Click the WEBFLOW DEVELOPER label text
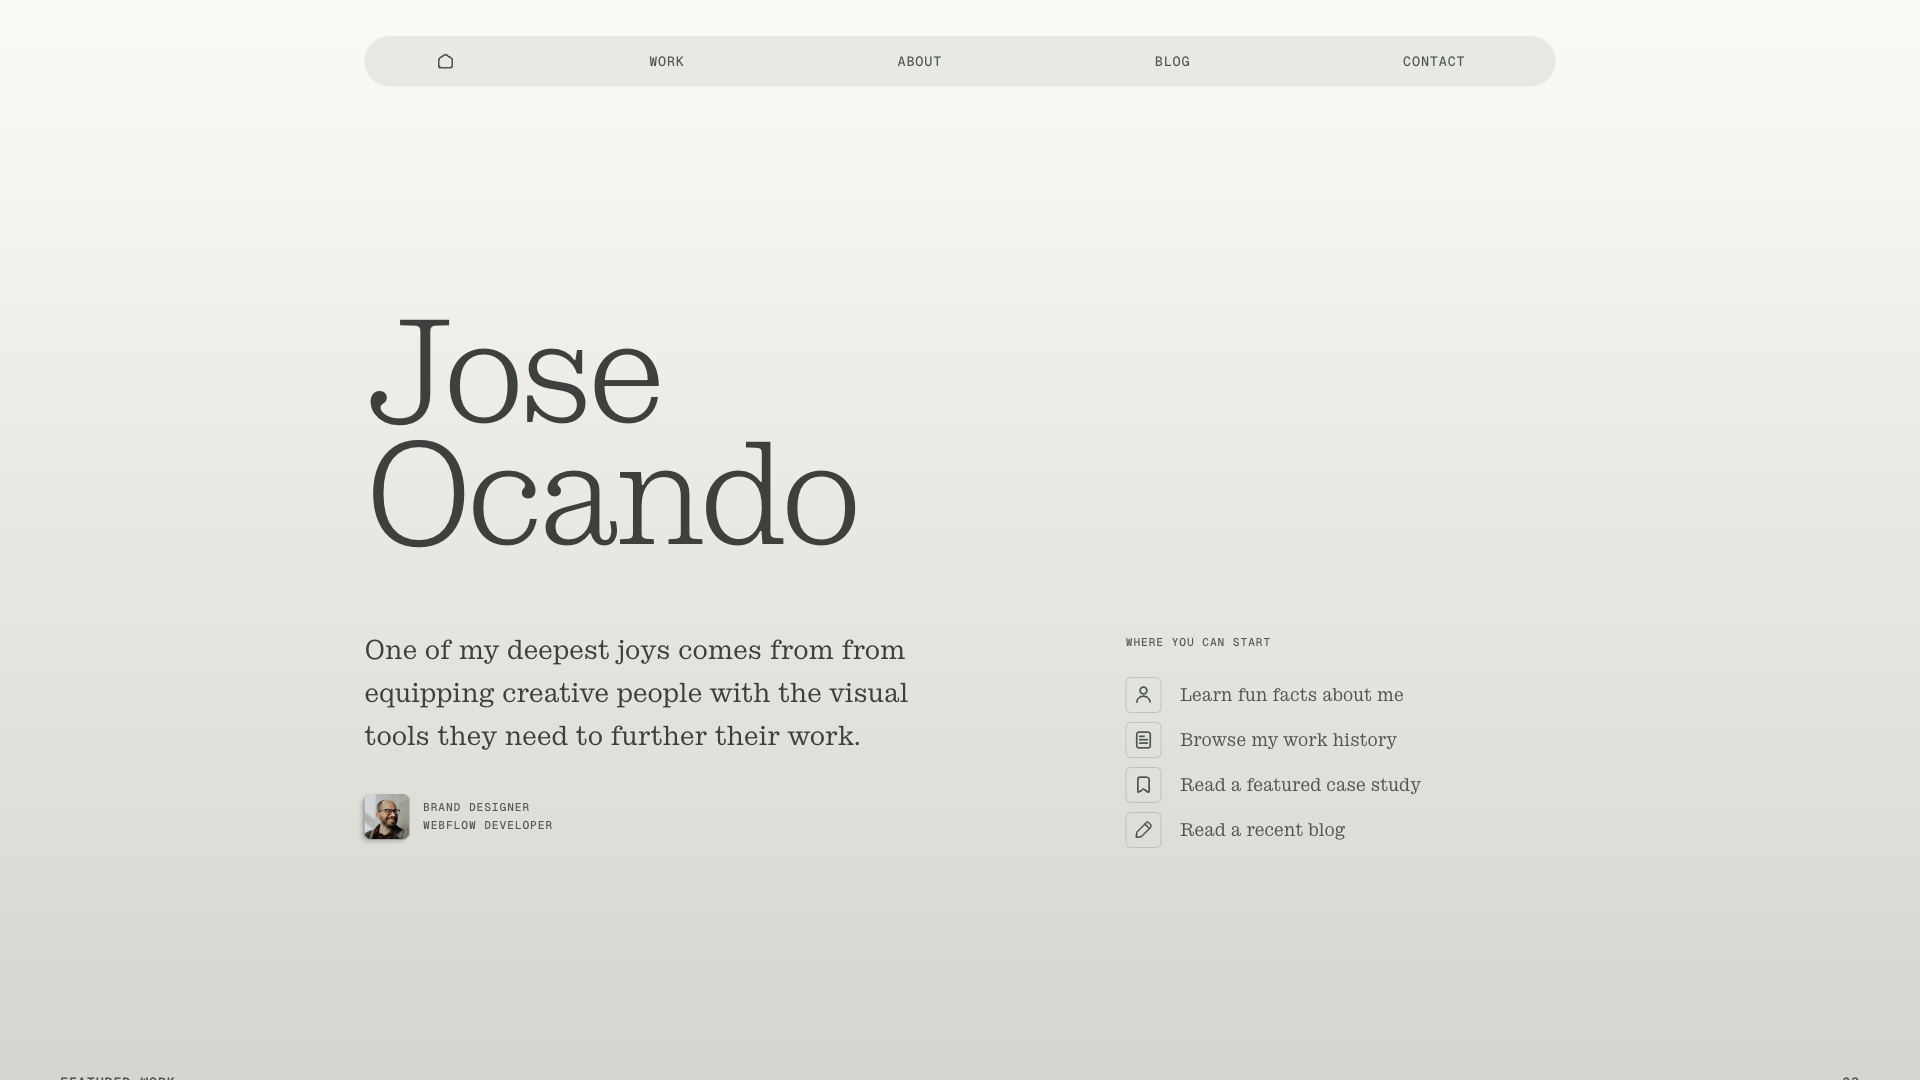The image size is (1920, 1080). tap(487, 825)
